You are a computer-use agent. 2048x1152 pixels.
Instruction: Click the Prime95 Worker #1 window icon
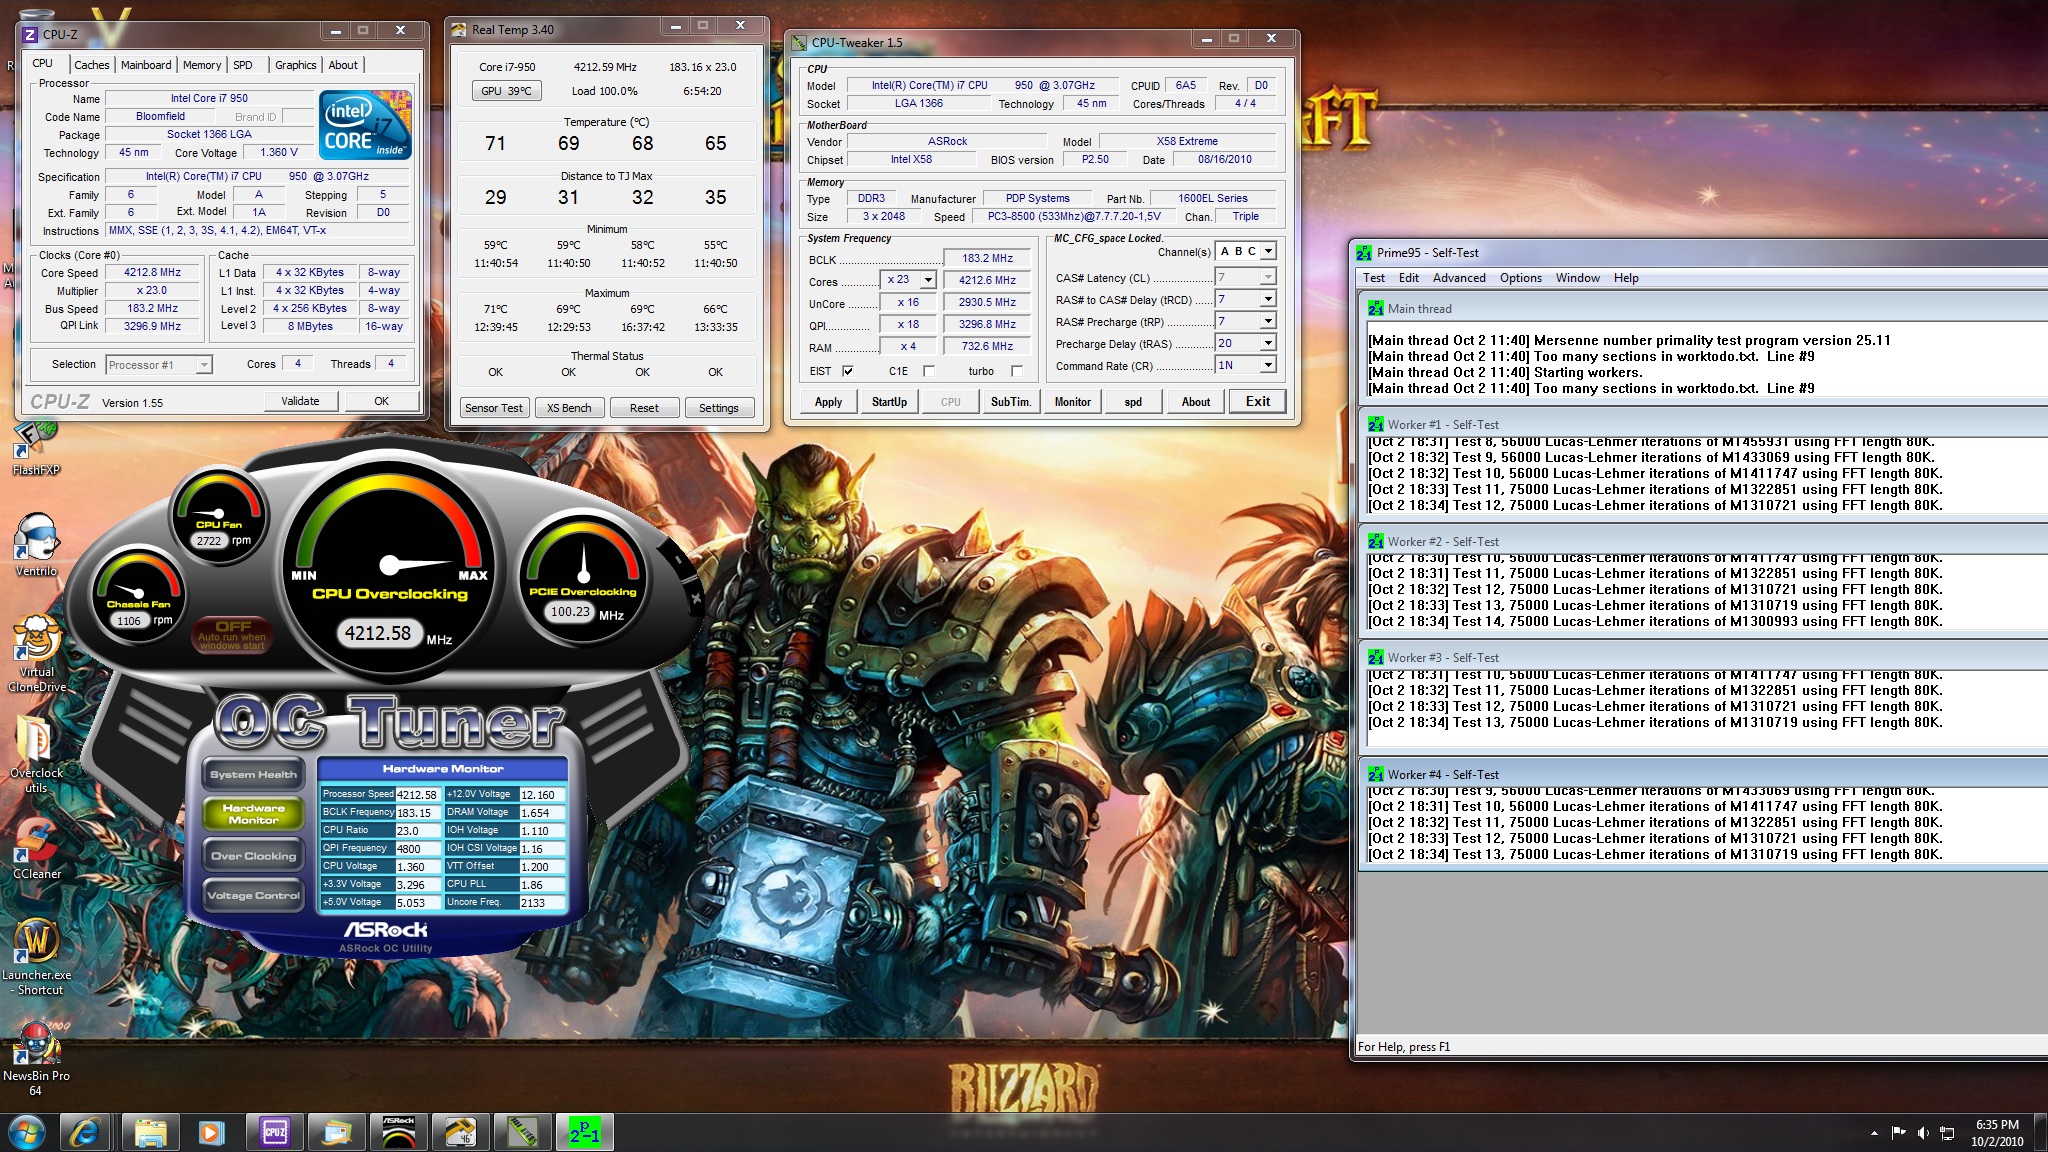coord(1376,425)
